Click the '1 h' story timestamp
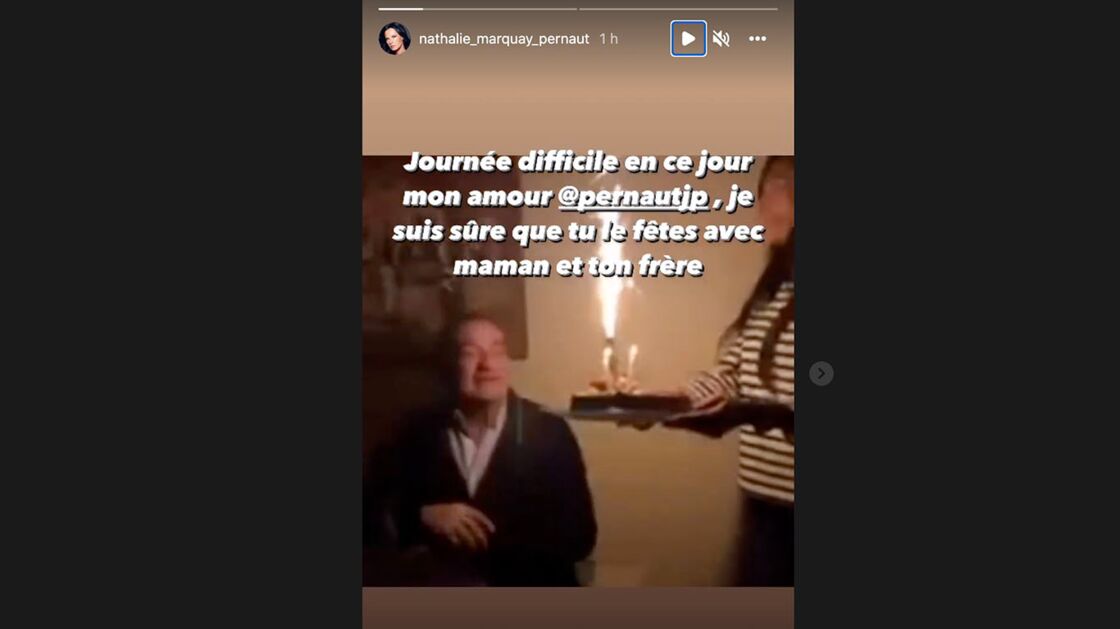 coord(609,39)
